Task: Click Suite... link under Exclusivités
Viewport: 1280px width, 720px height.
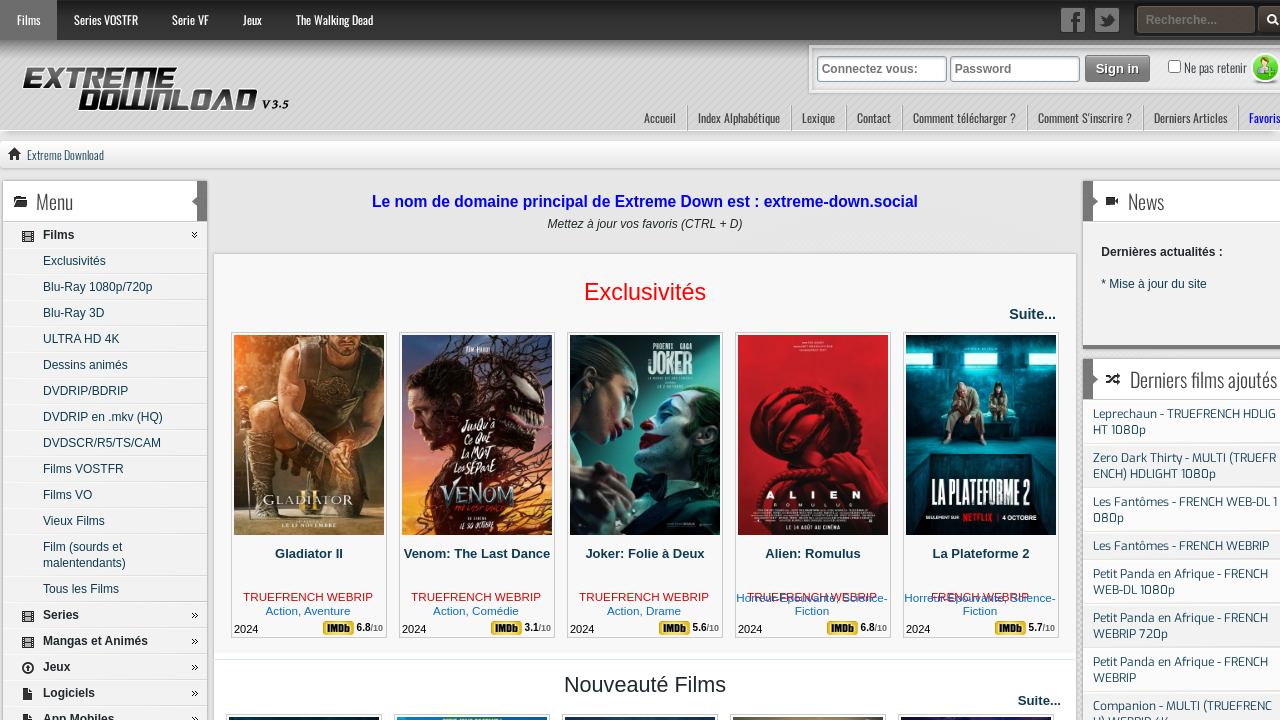Action: pos(1032,314)
